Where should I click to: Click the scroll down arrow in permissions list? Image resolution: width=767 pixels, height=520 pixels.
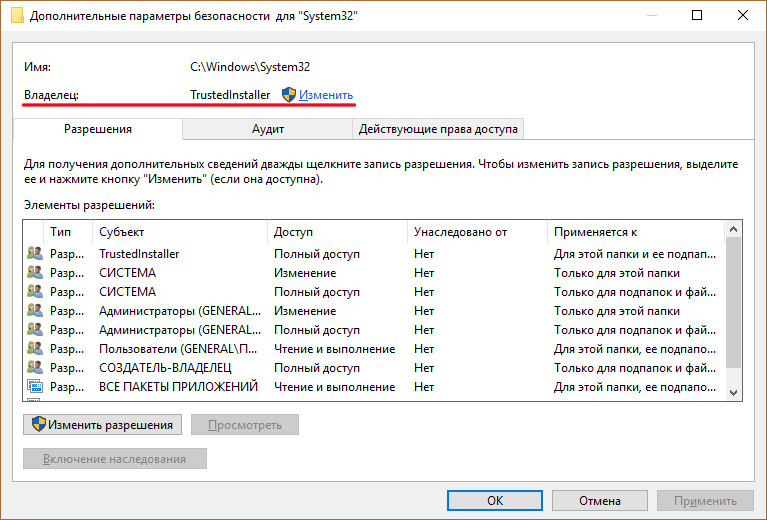pos(733,392)
